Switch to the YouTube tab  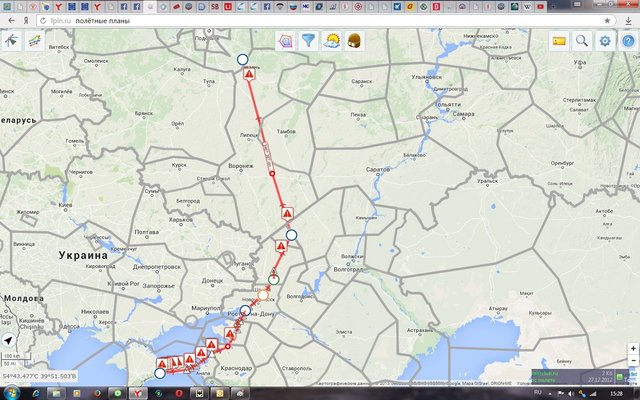click(540, 7)
